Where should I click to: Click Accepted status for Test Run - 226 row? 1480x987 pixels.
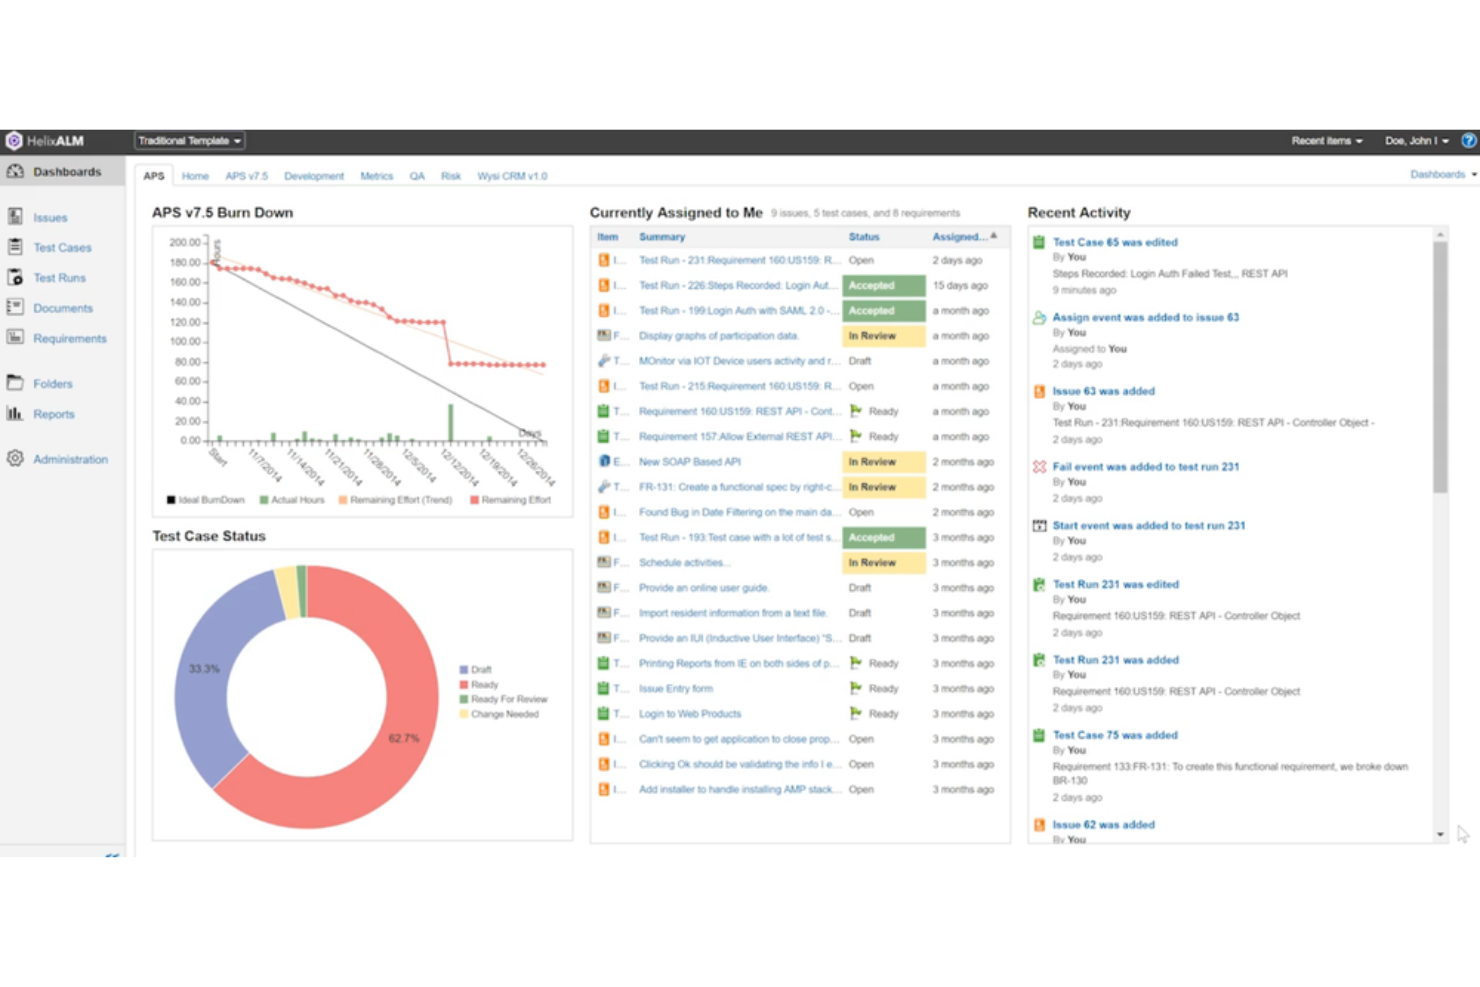884,285
